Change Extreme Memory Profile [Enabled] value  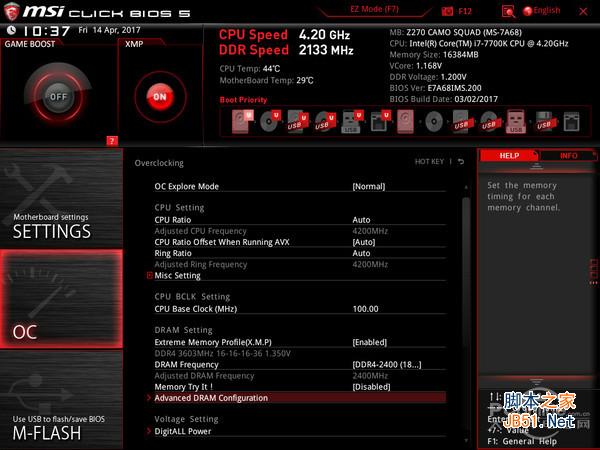pos(370,342)
